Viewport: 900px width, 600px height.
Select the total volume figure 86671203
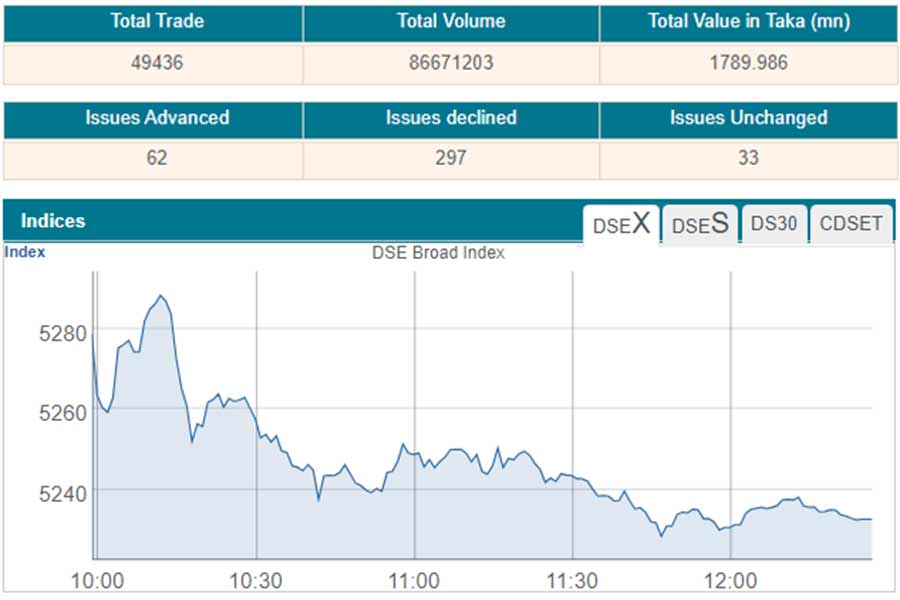[451, 62]
